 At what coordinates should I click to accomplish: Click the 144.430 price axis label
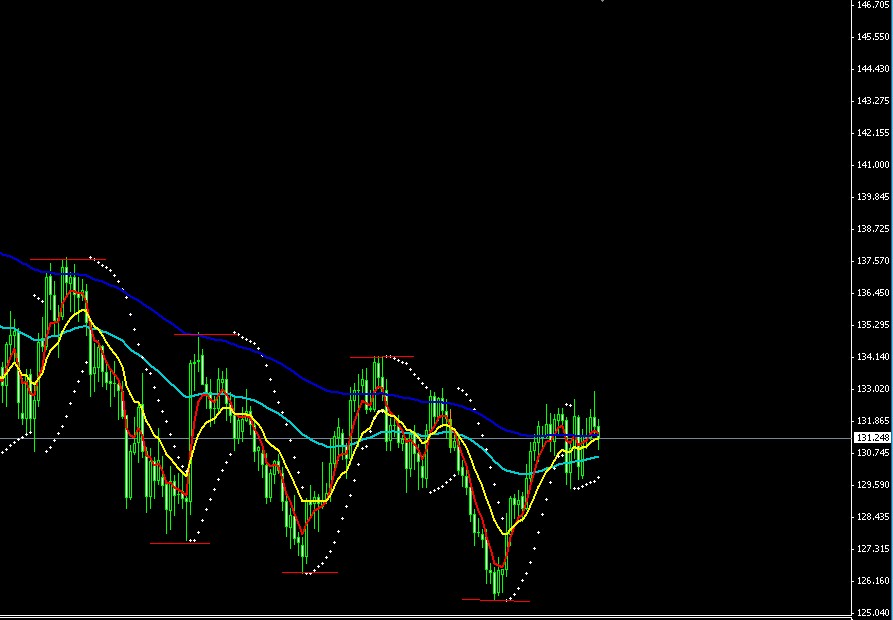[873, 68]
